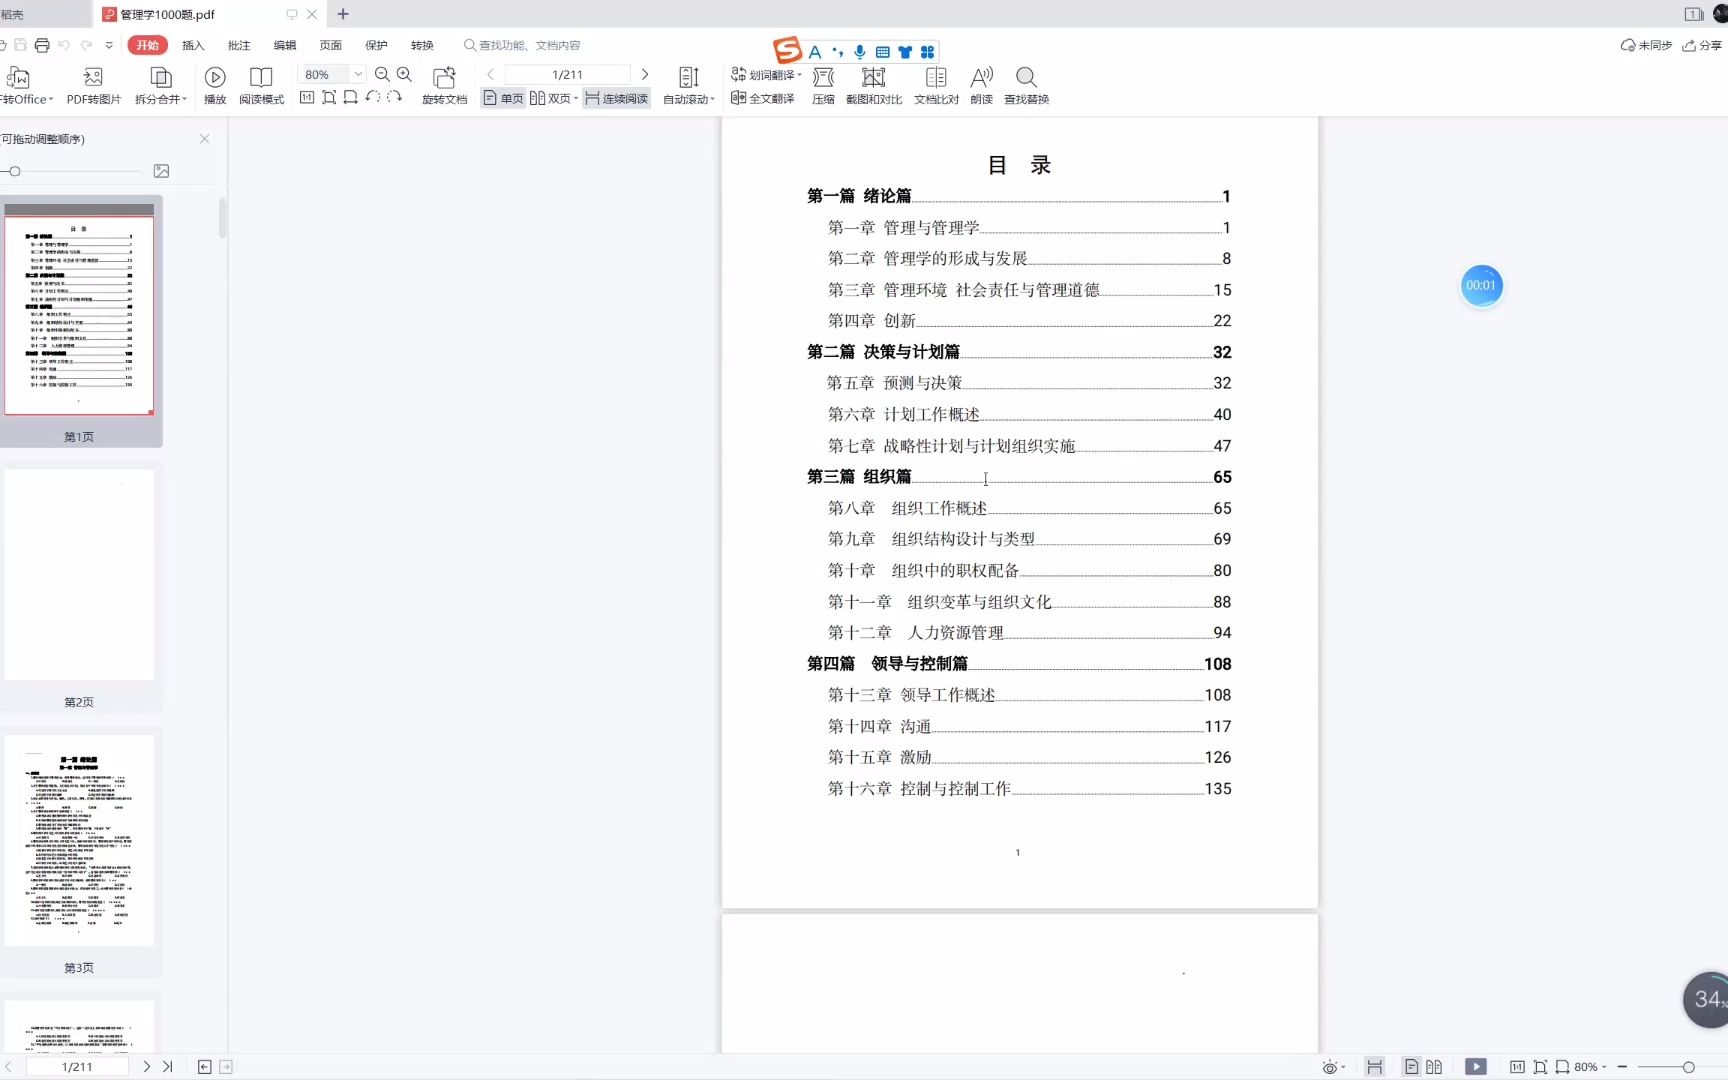Click the sidebar vertical scrollbar
Screen dimensions: 1728x1080
222,217
